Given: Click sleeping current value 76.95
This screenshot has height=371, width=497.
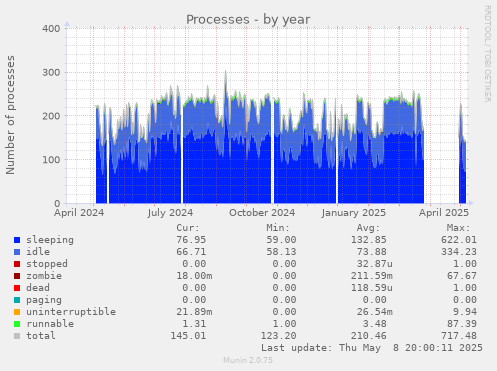Looking at the screenshot, I should (191, 240).
